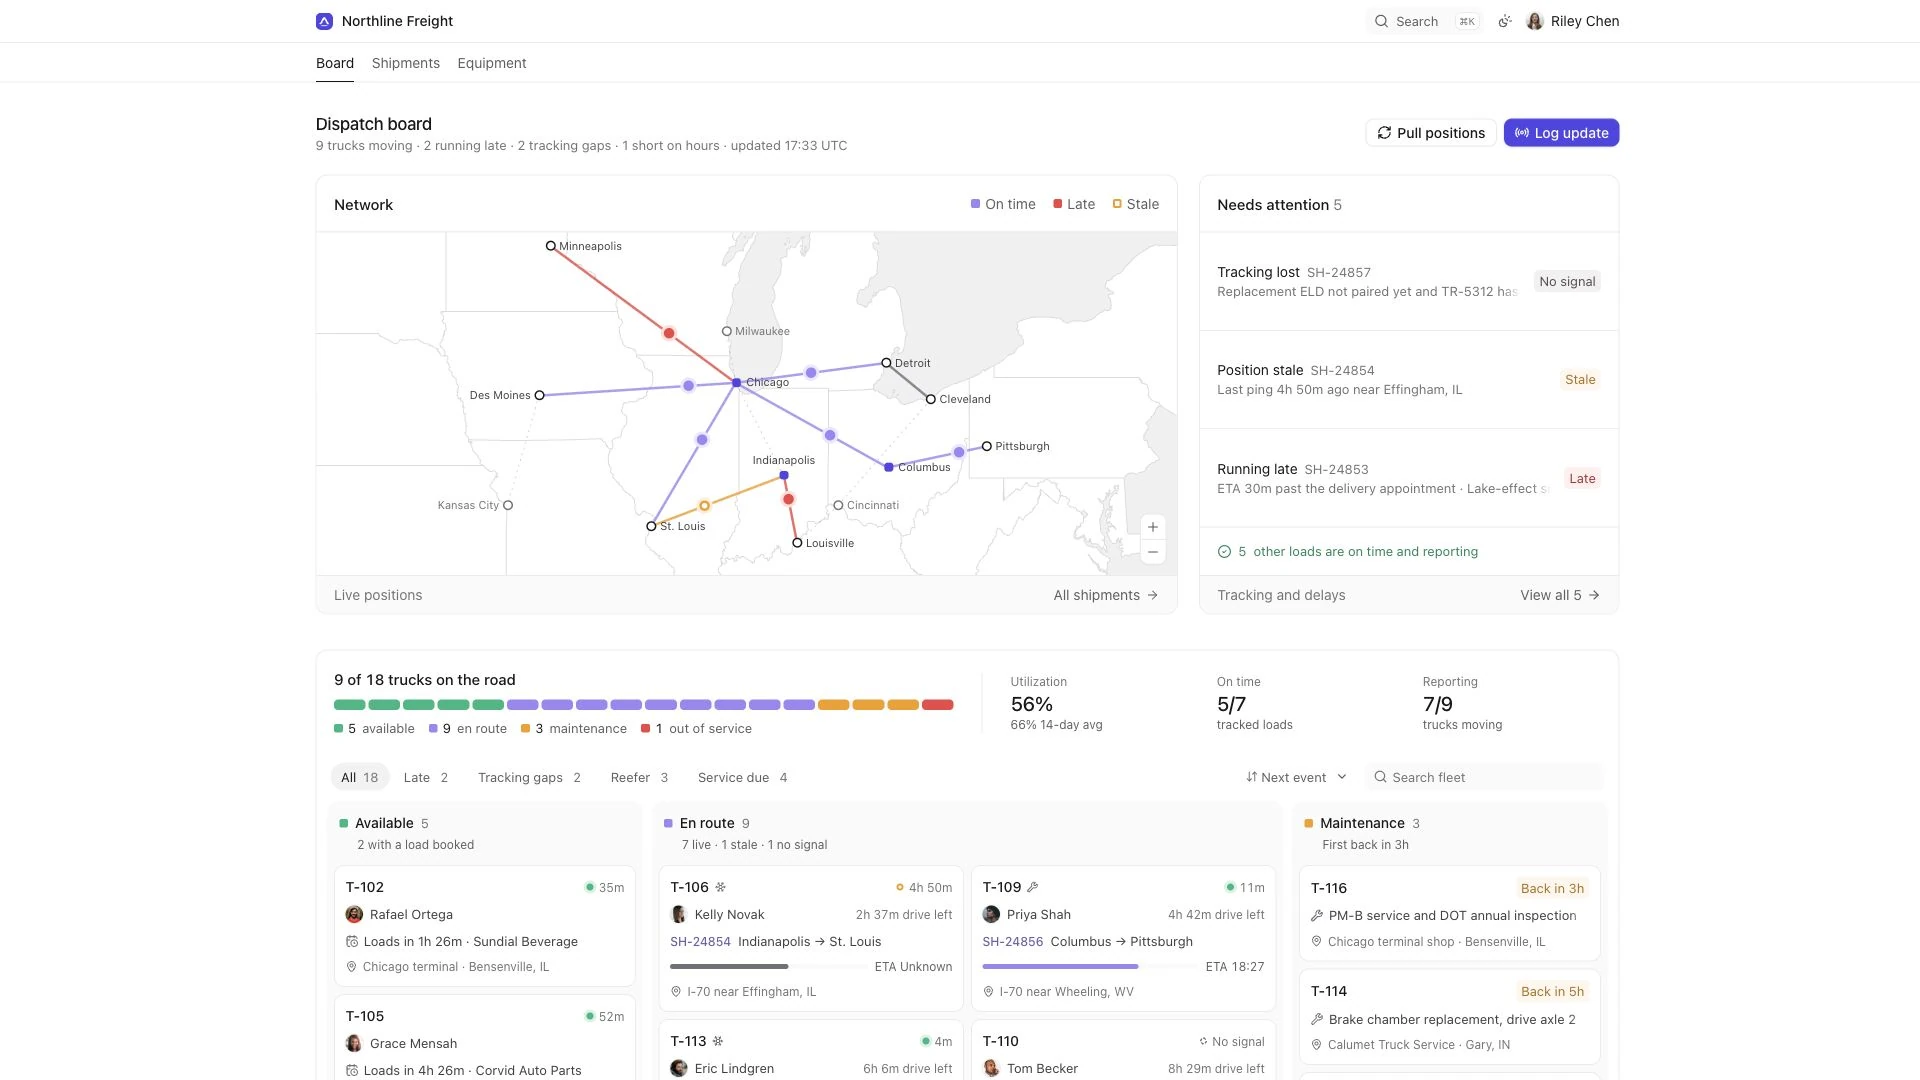Switch to the Board tab

[335, 63]
